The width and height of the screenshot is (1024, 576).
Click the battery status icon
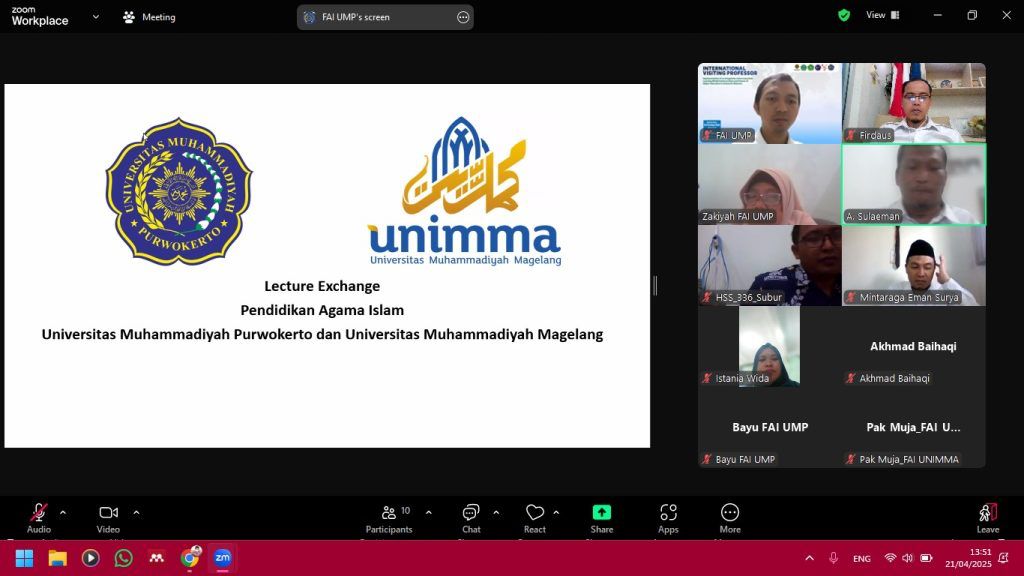(926, 558)
